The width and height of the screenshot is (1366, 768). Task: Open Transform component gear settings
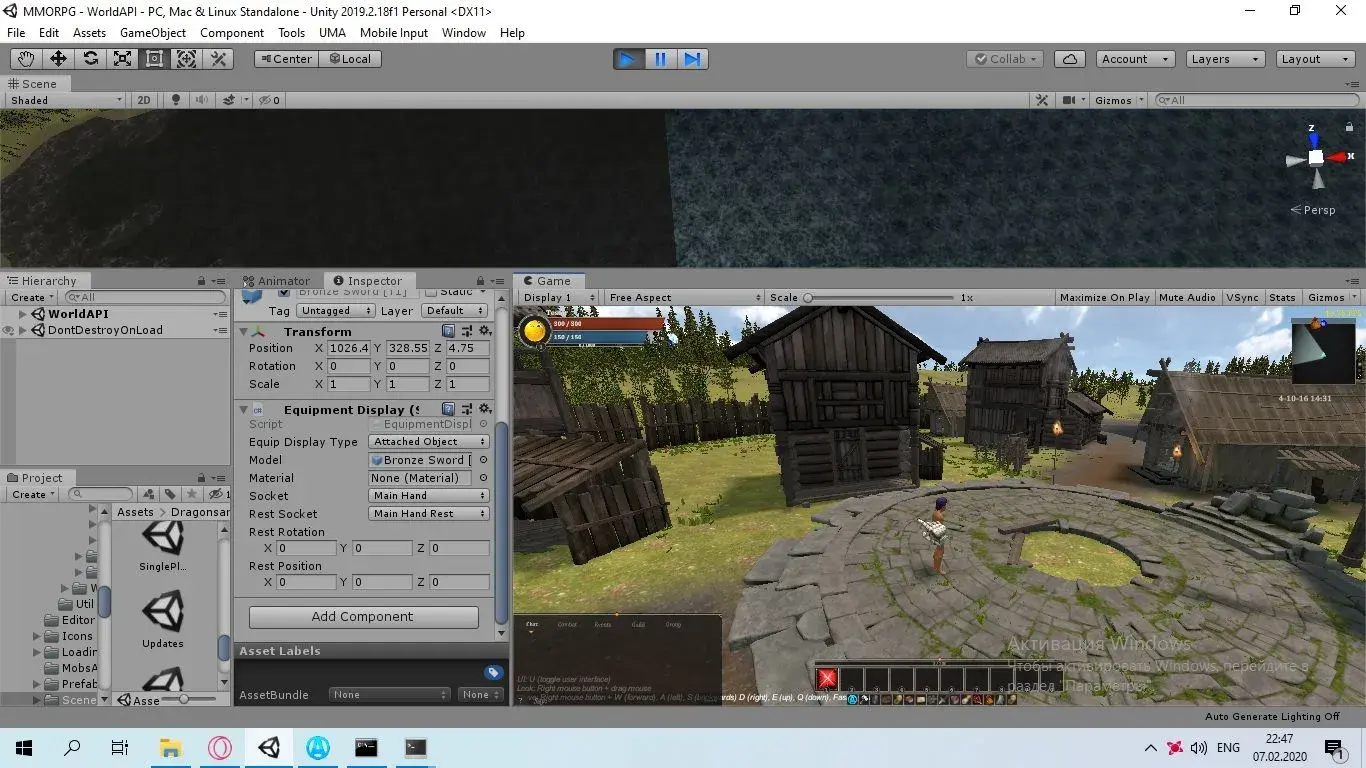(x=485, y=331)
